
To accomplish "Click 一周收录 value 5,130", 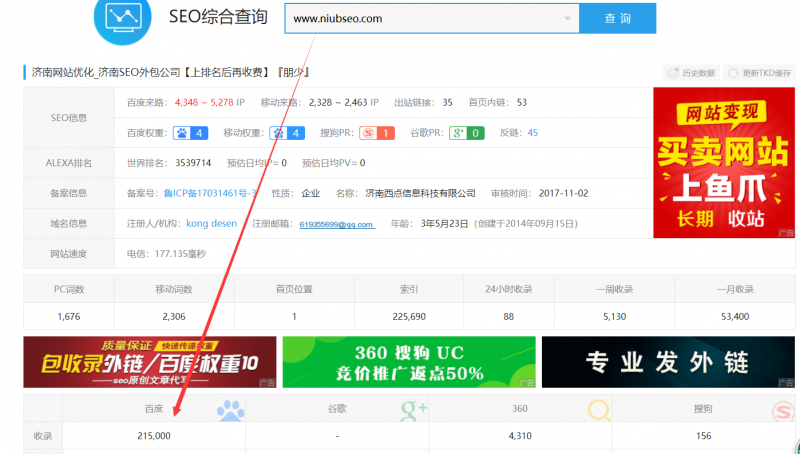I will 614,317.
